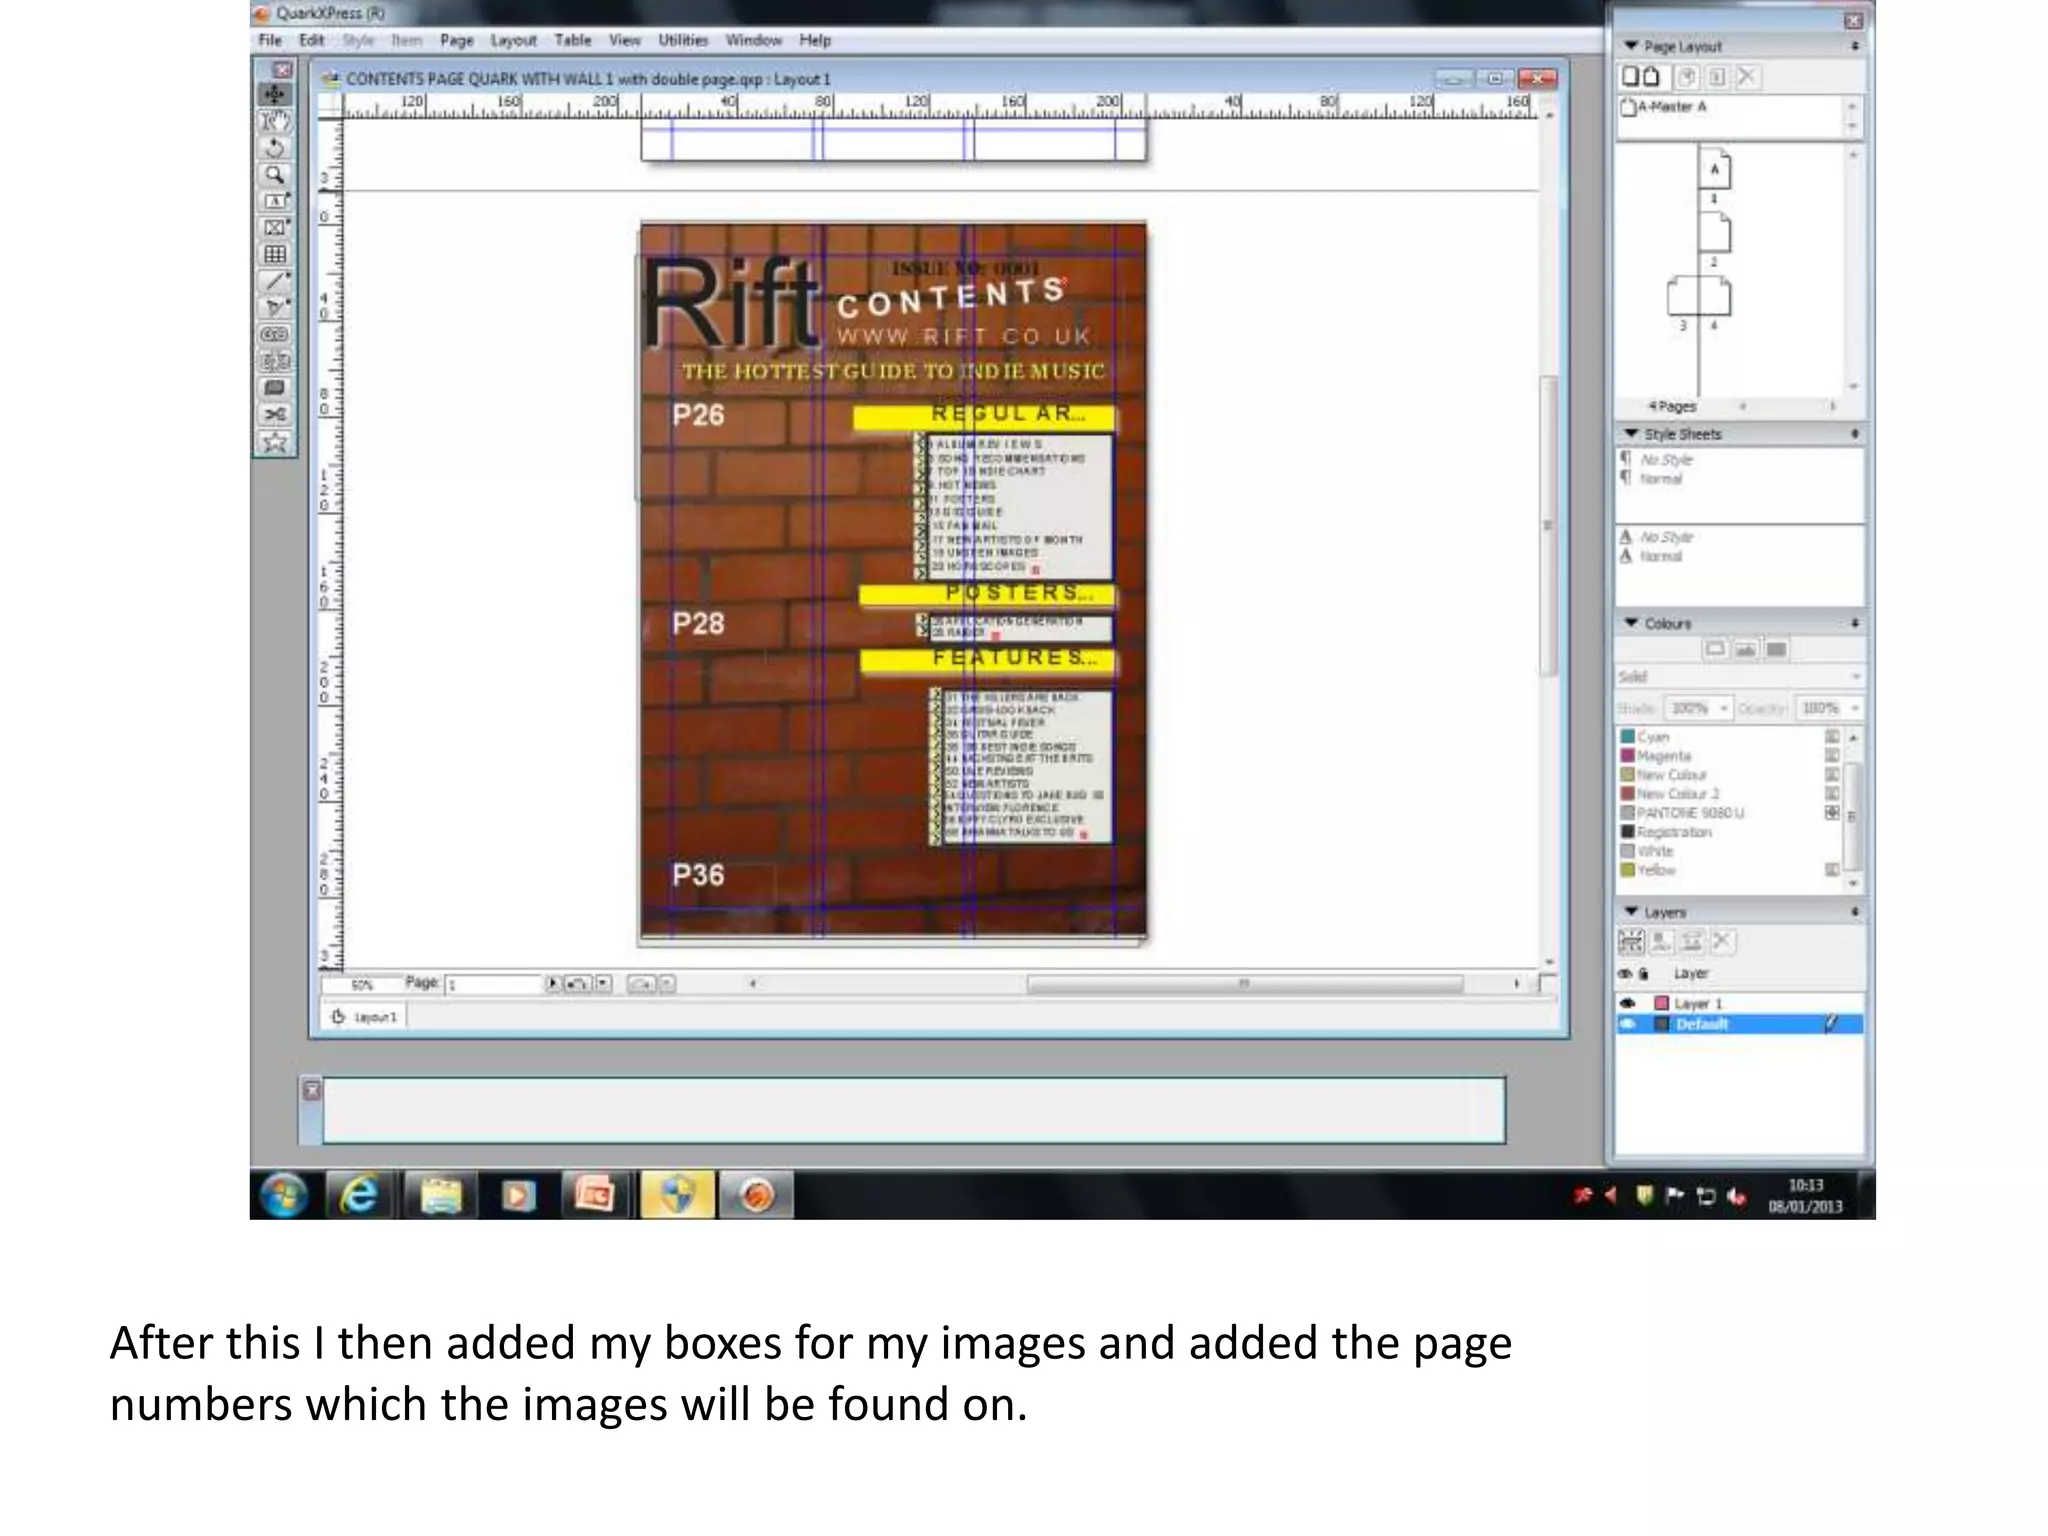Open the Shade percentage dropdown
This screenshot has width=2048, height=1536.
[x=1724, y=708]
